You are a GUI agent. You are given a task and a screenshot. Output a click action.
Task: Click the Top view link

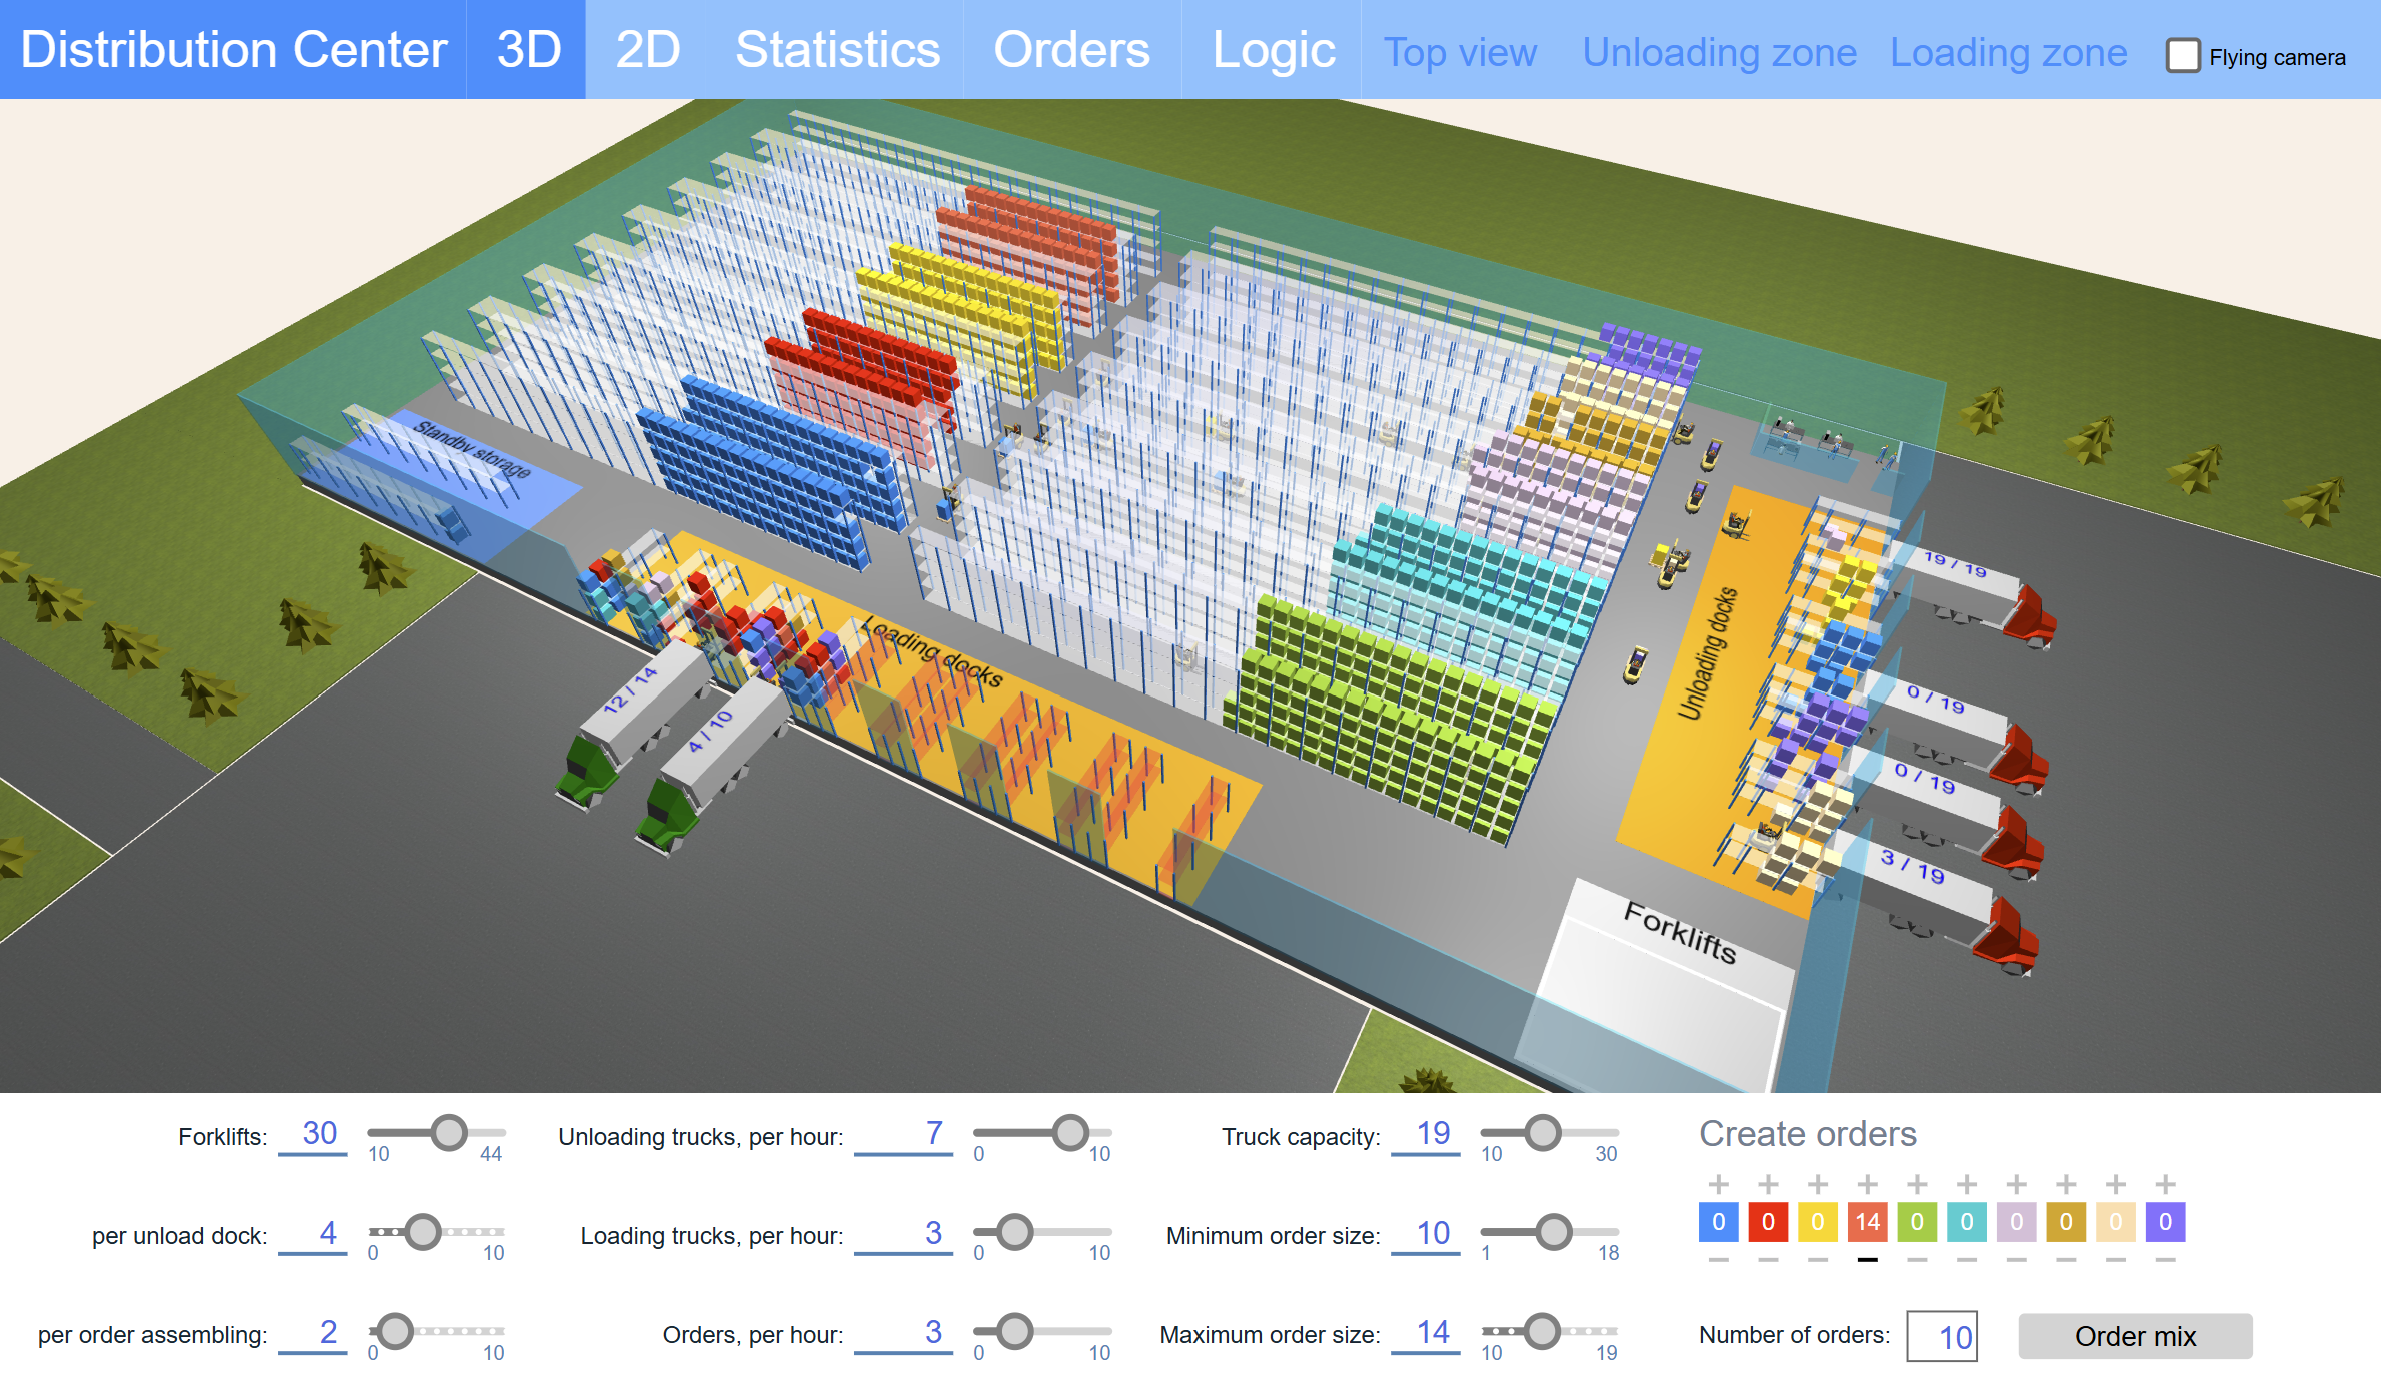pos(1459,53)
